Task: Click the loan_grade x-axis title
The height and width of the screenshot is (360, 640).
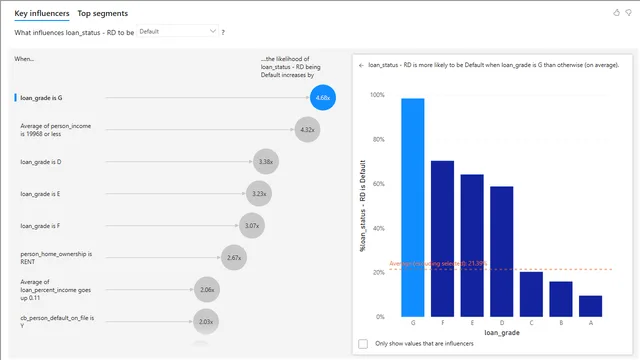Action: click(x=502, y=333)
